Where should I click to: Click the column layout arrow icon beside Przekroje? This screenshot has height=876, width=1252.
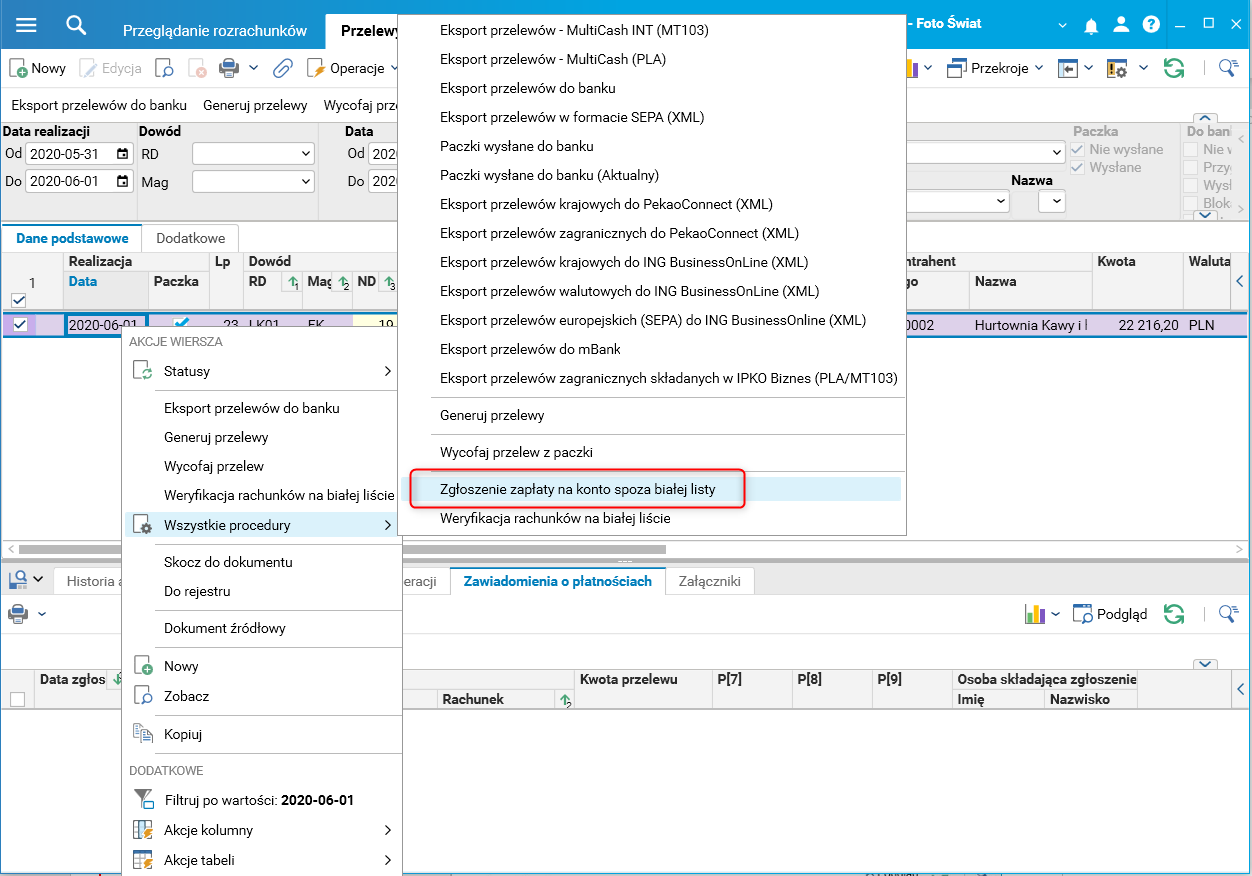pyautogui.click(x=1069, y=68)
